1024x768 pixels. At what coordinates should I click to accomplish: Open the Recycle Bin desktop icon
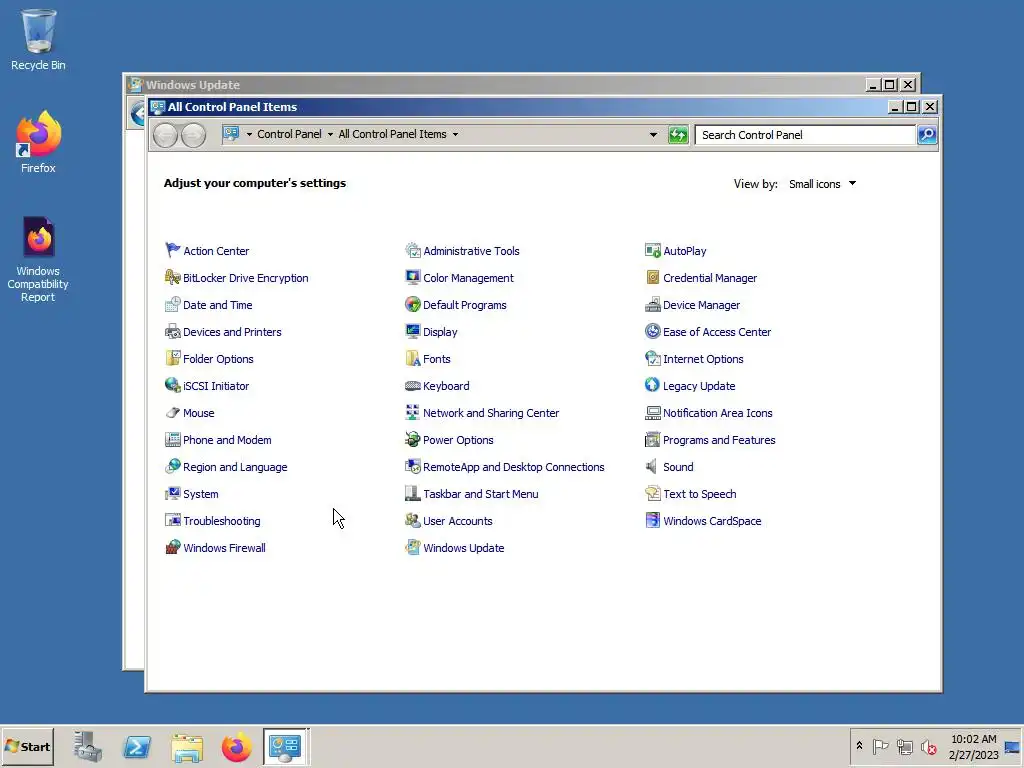pyautogui.click(x=38, y=40)
